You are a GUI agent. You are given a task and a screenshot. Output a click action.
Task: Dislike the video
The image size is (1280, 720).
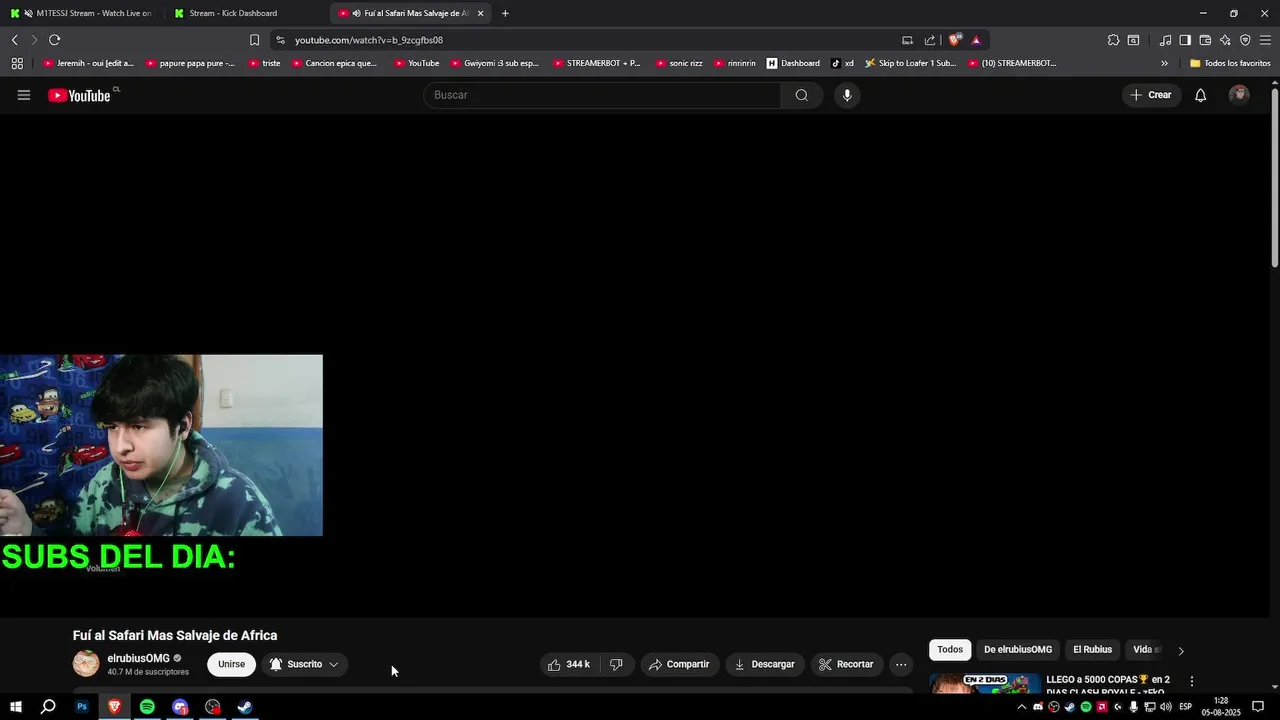[x=616, y=664]
